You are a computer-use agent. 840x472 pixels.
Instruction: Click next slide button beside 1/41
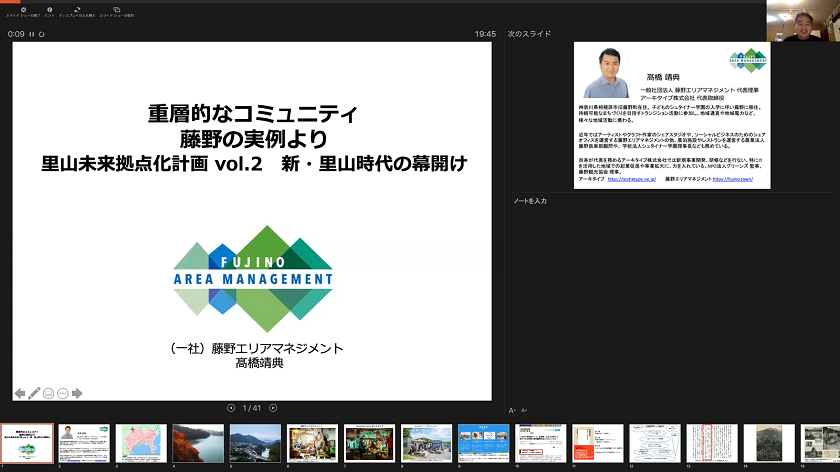(273, 408)
